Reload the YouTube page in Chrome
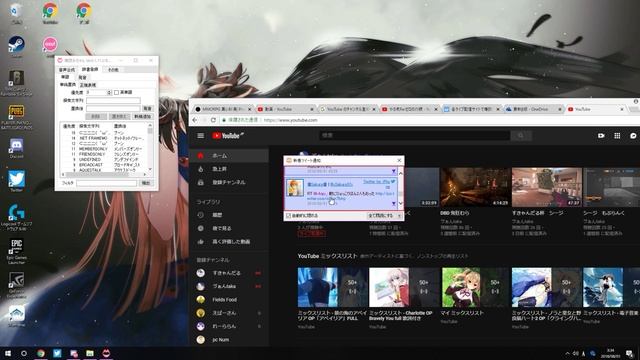 (x=213, y=120)
